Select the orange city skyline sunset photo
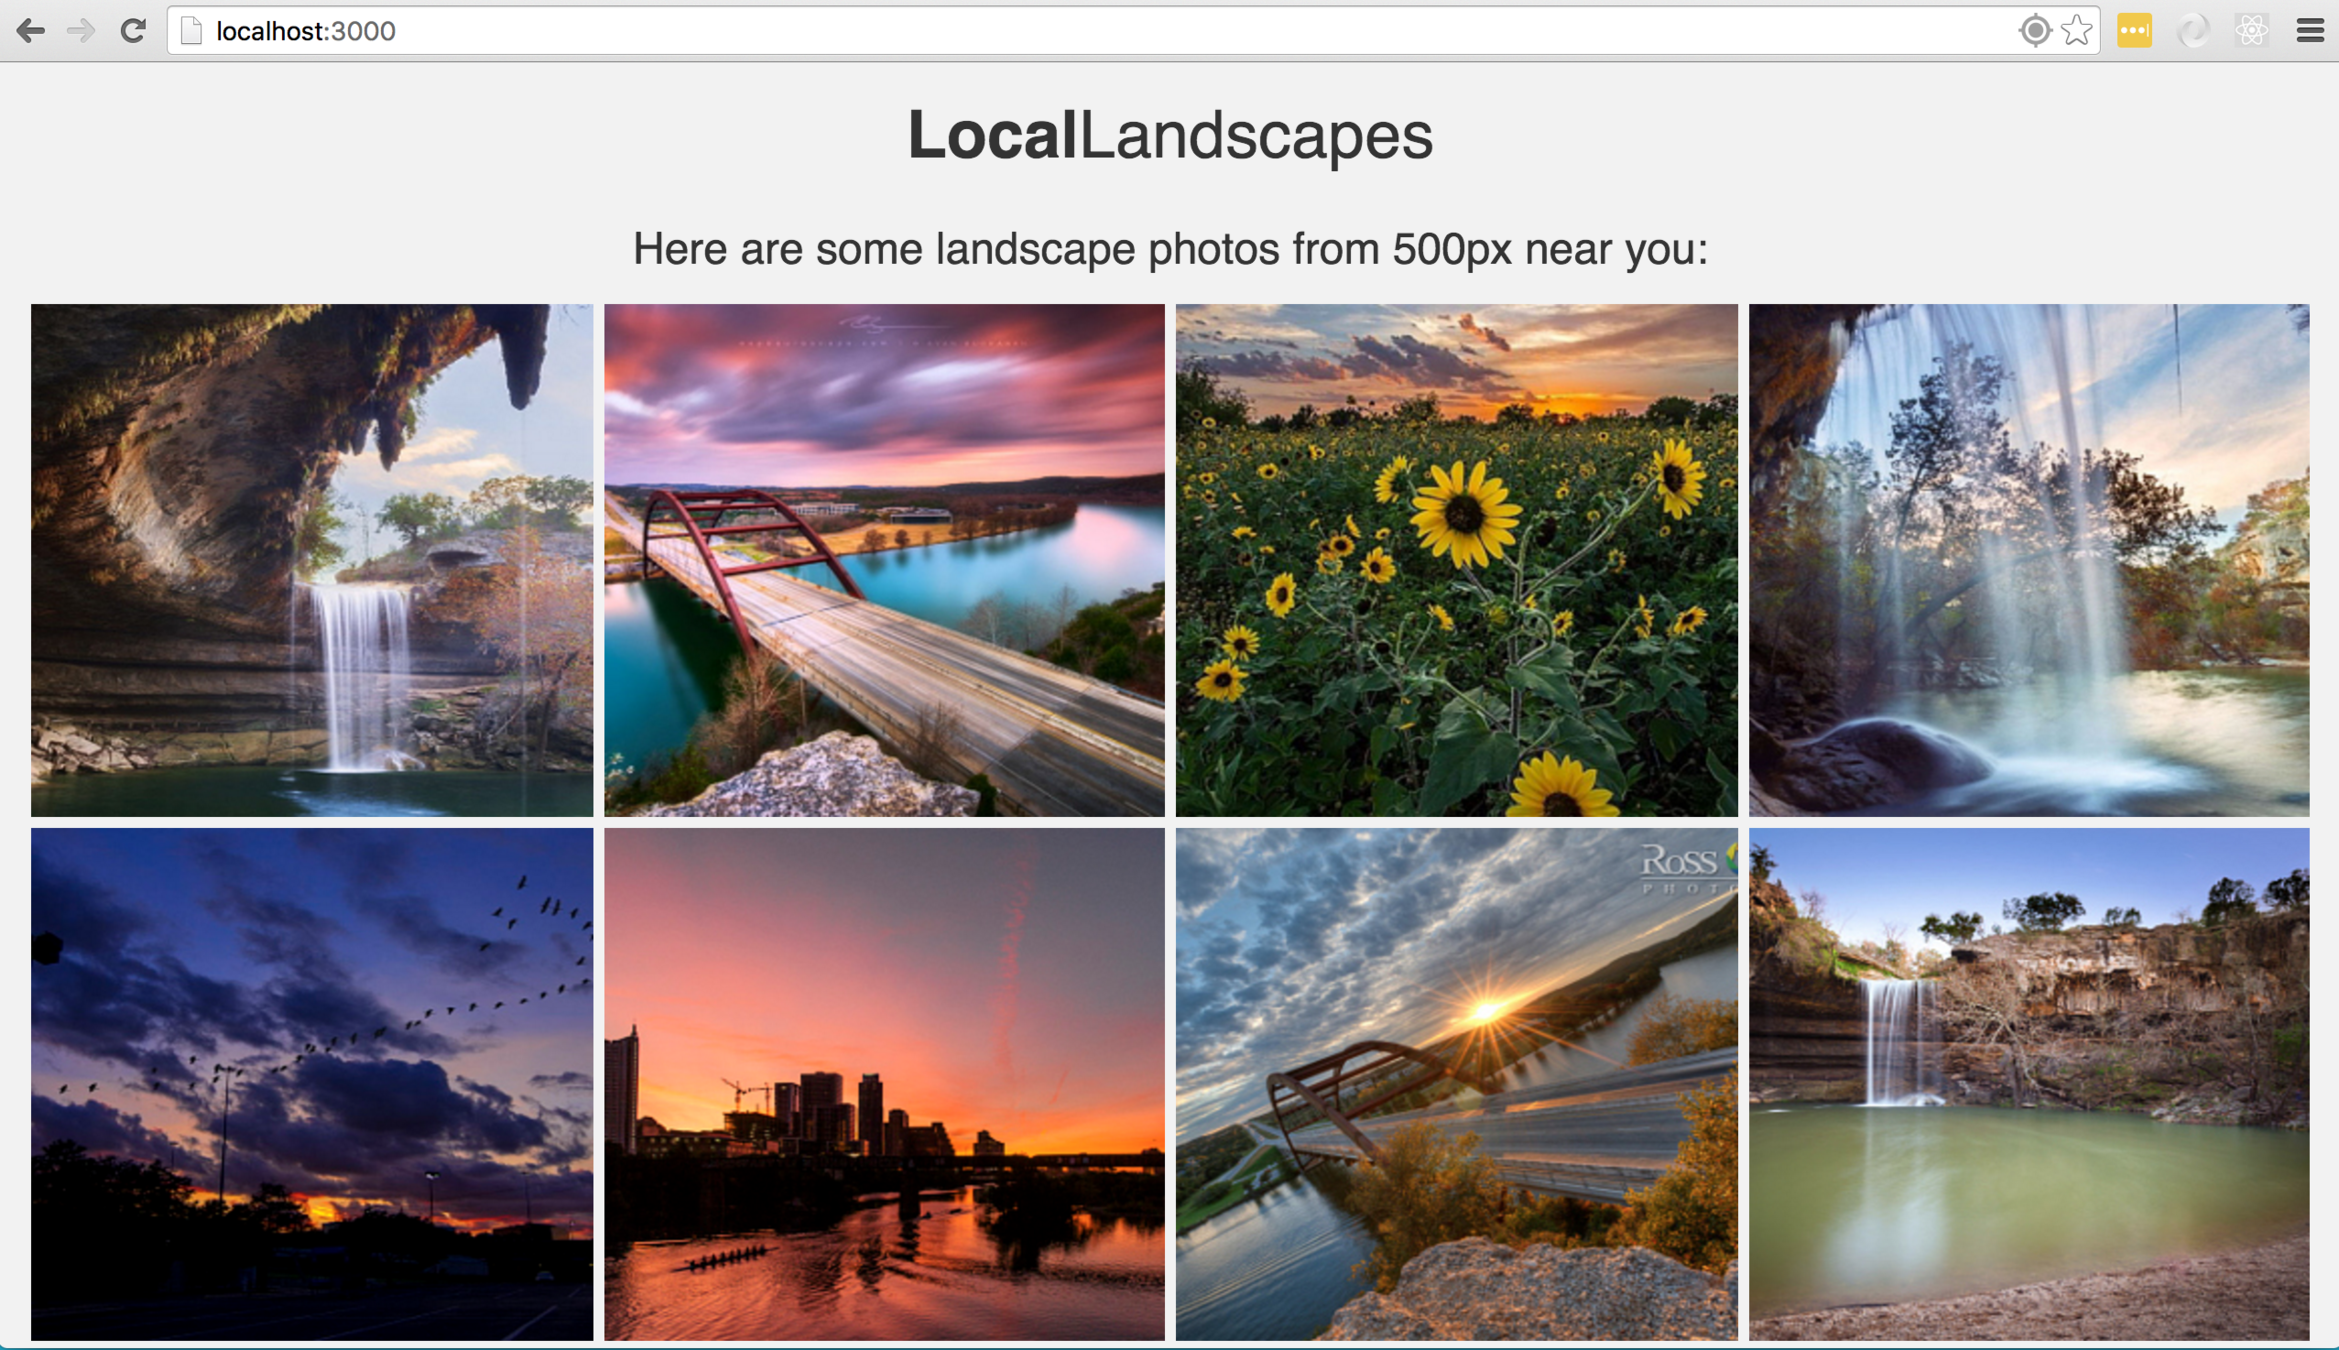This screenshot has width=2339, height=1350. [x=884, y=1083]
